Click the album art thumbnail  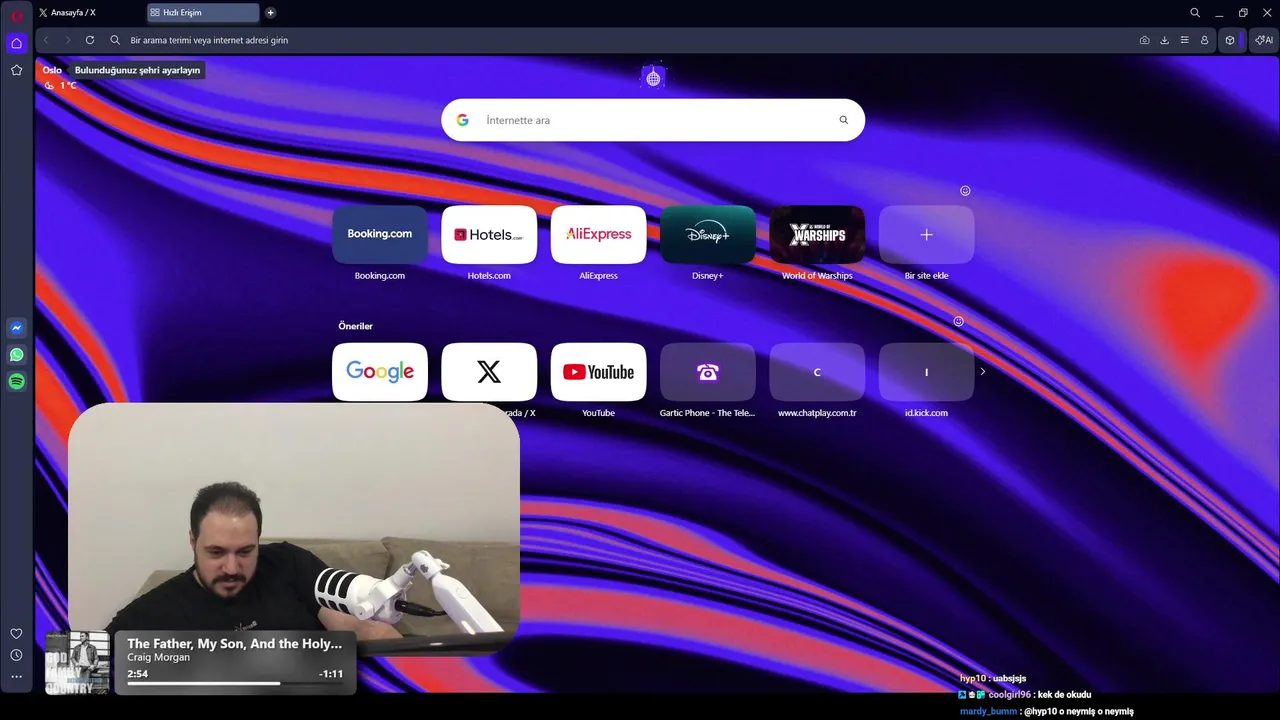[77, 662]
